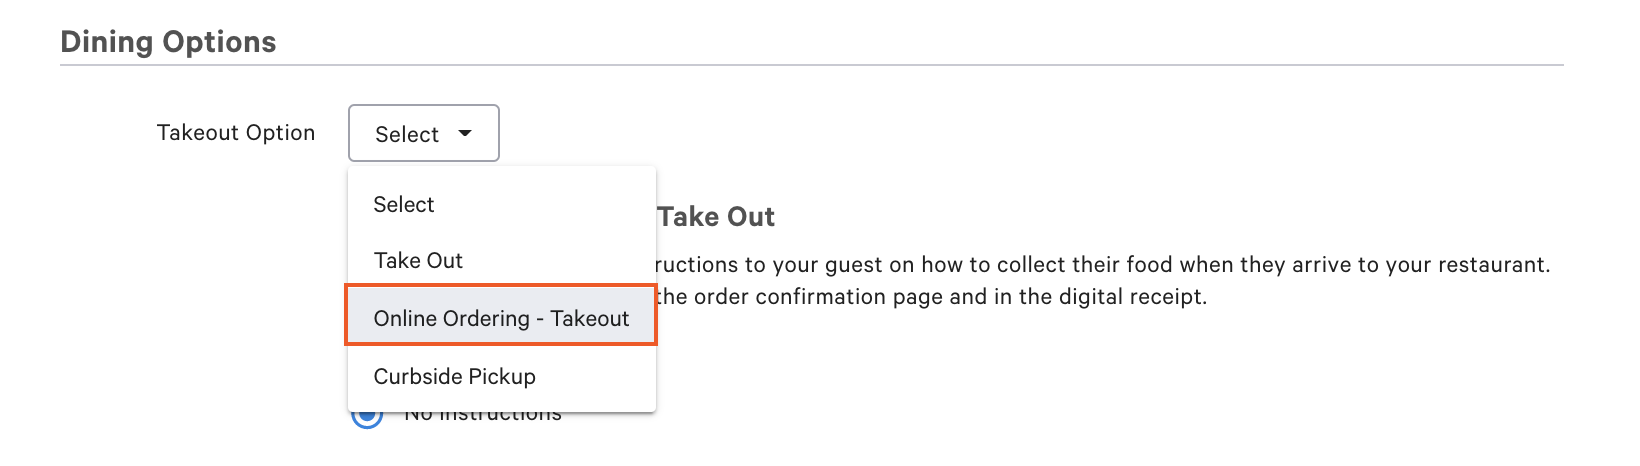Select "Online Ordering - Takeout" option

tap(501, 318)
